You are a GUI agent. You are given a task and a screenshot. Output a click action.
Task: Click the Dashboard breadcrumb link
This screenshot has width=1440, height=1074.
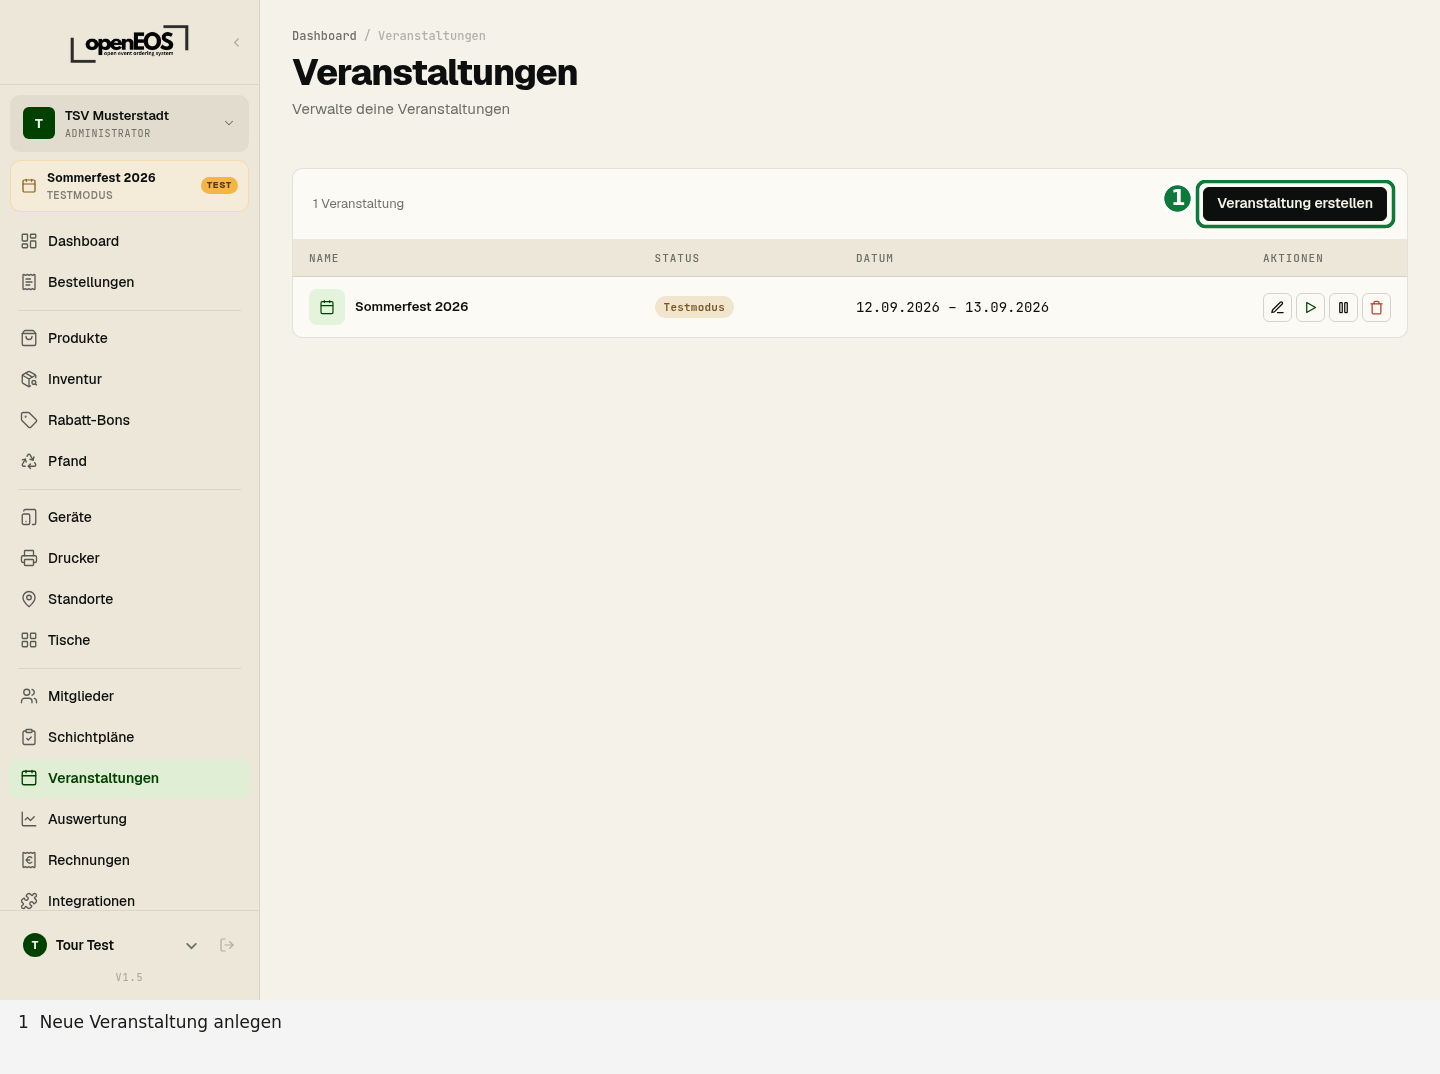324,36
